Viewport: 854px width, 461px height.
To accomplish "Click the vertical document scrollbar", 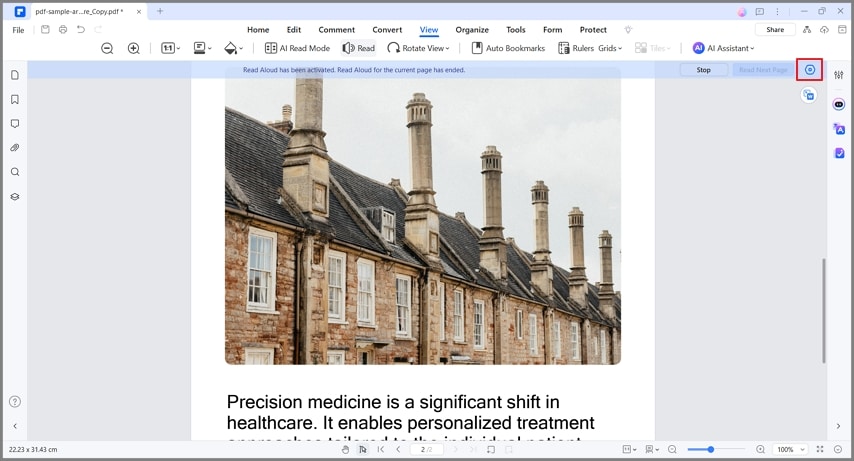I will coord(824,311).
